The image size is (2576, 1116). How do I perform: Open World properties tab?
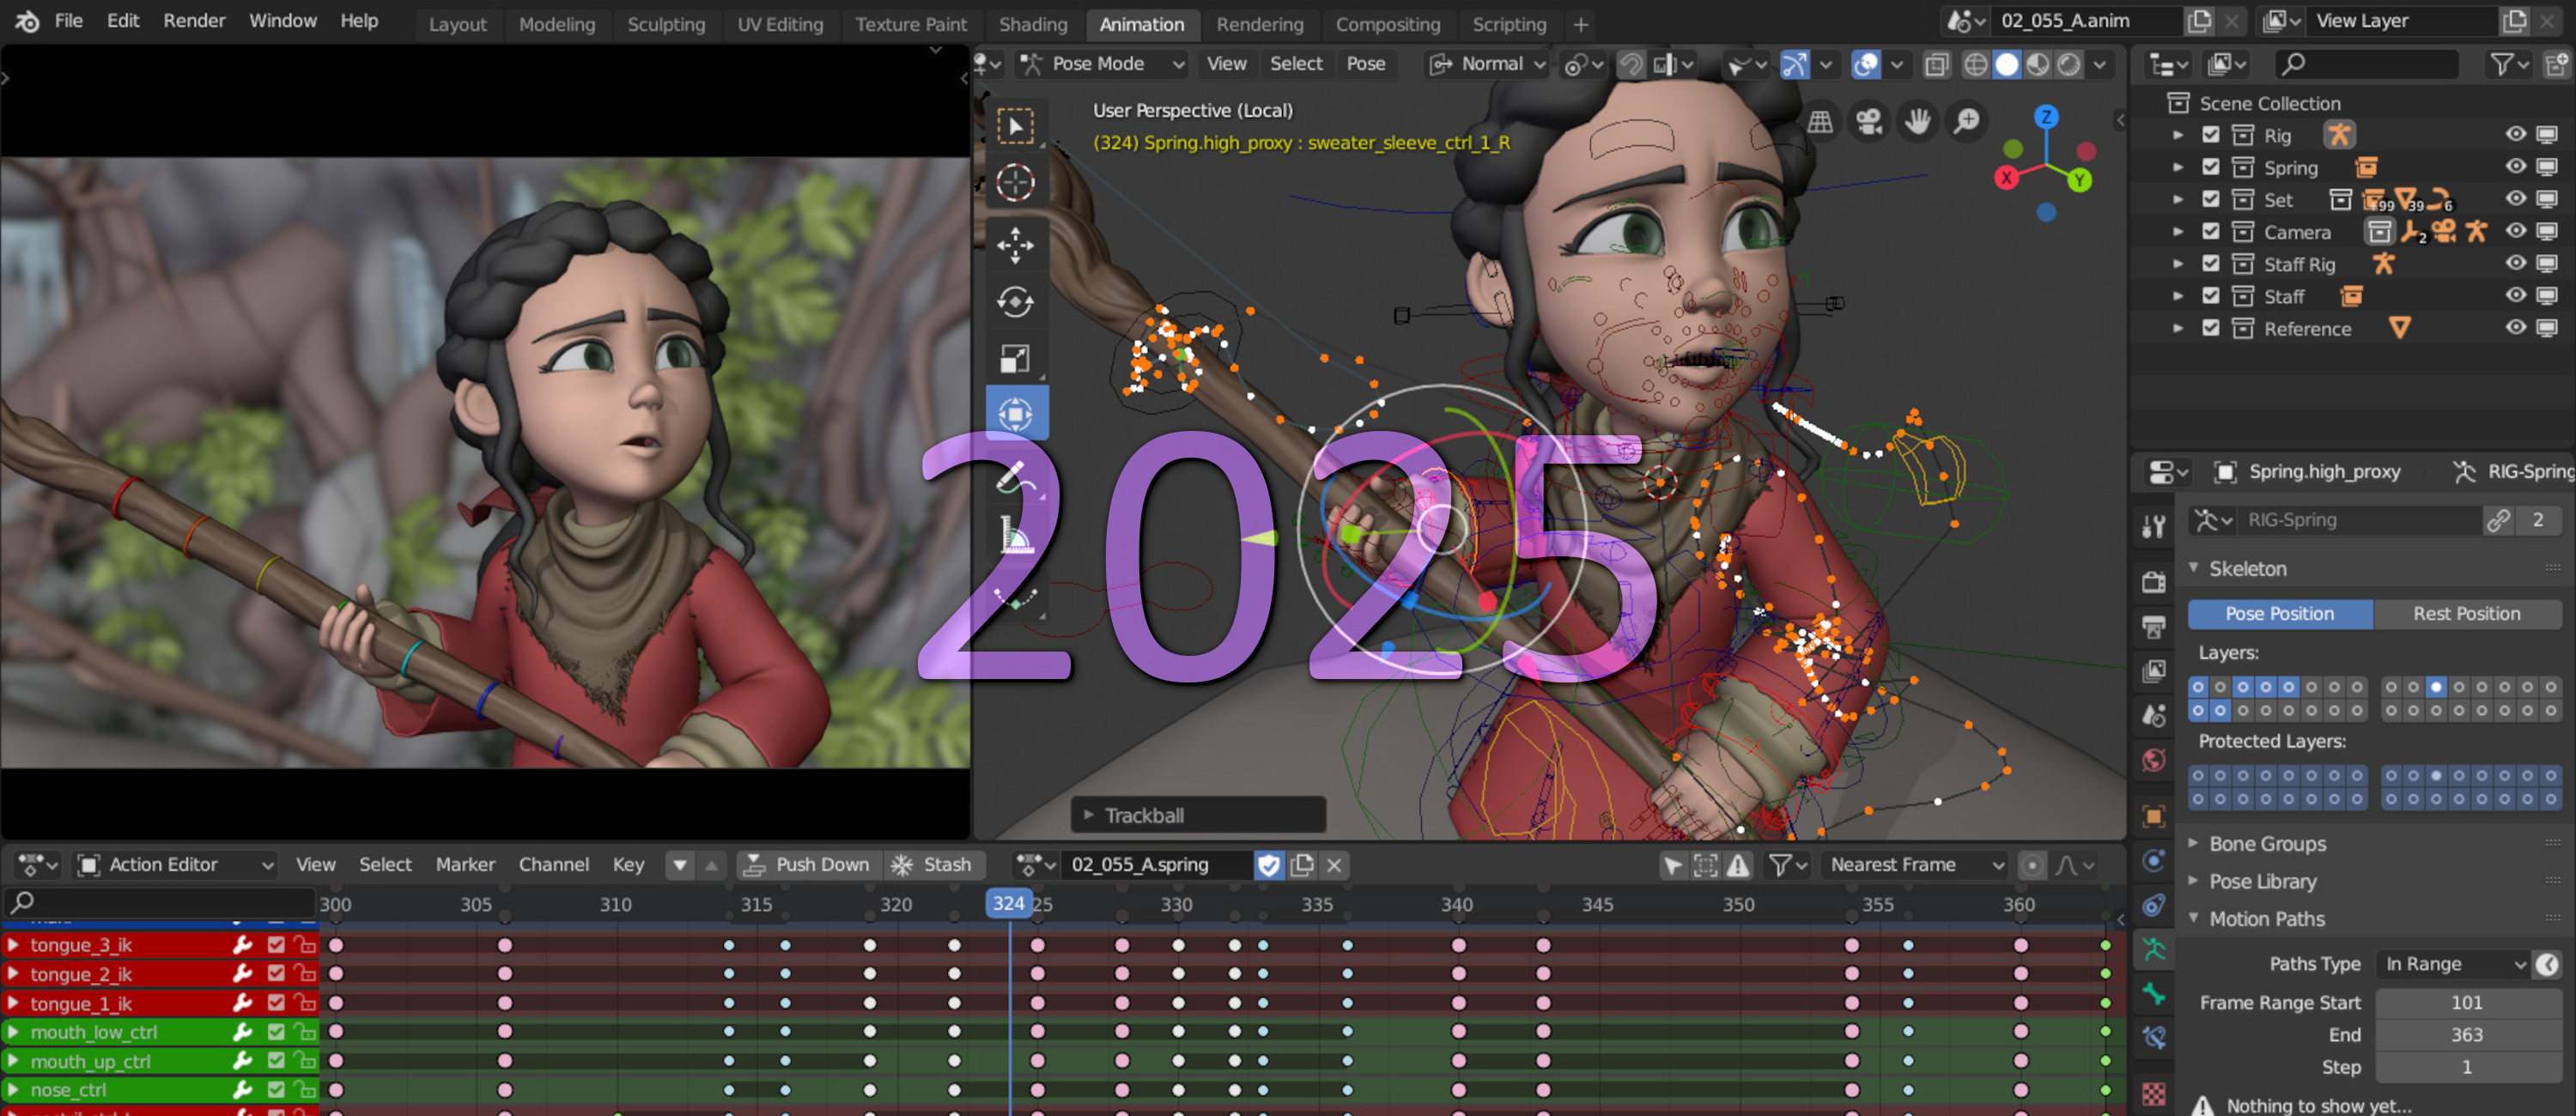(x=2154, y=760)
